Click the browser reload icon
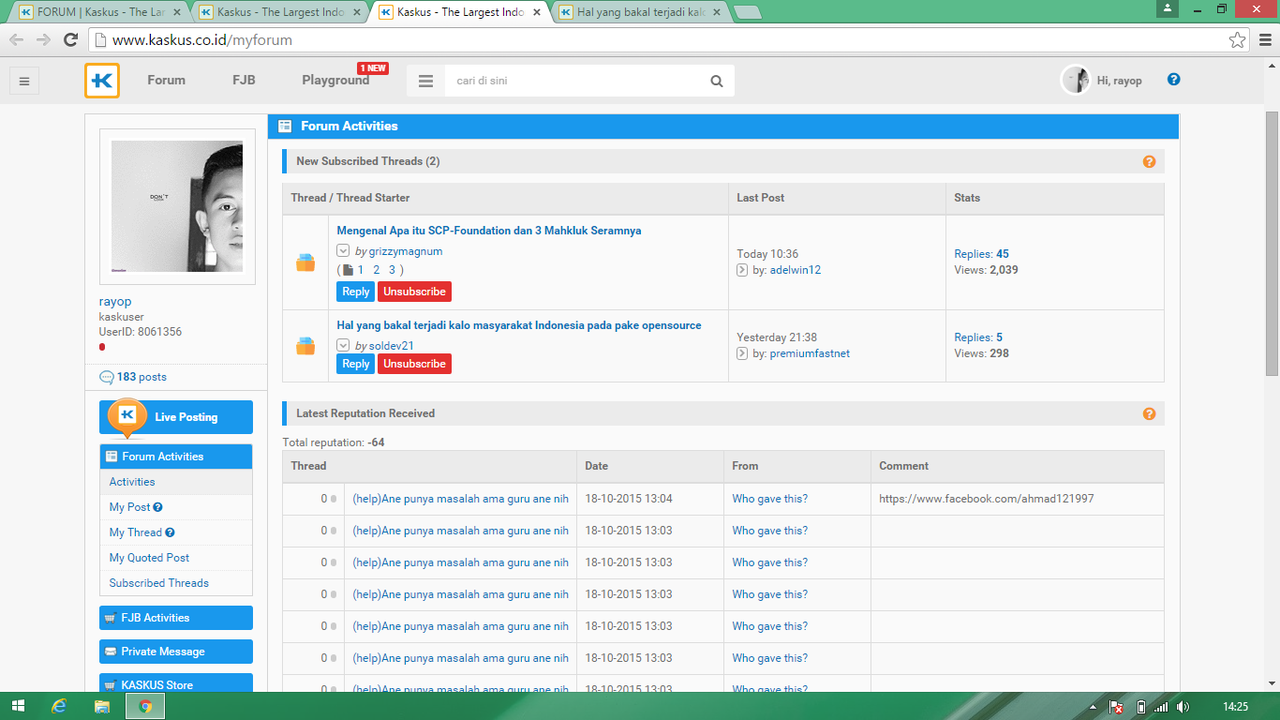Viewport: 1280px width, 720px height. 70,40
